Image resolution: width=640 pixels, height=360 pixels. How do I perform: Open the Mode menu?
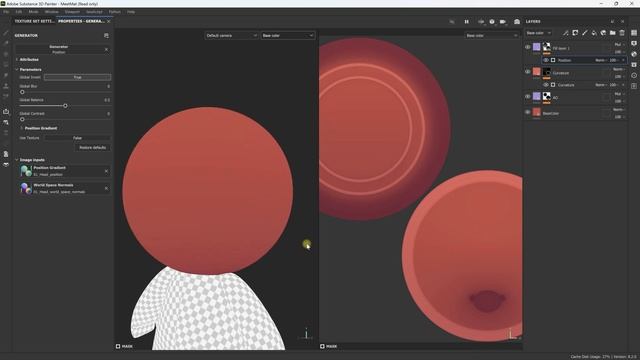pyautogui.click(x=33, y=12)
